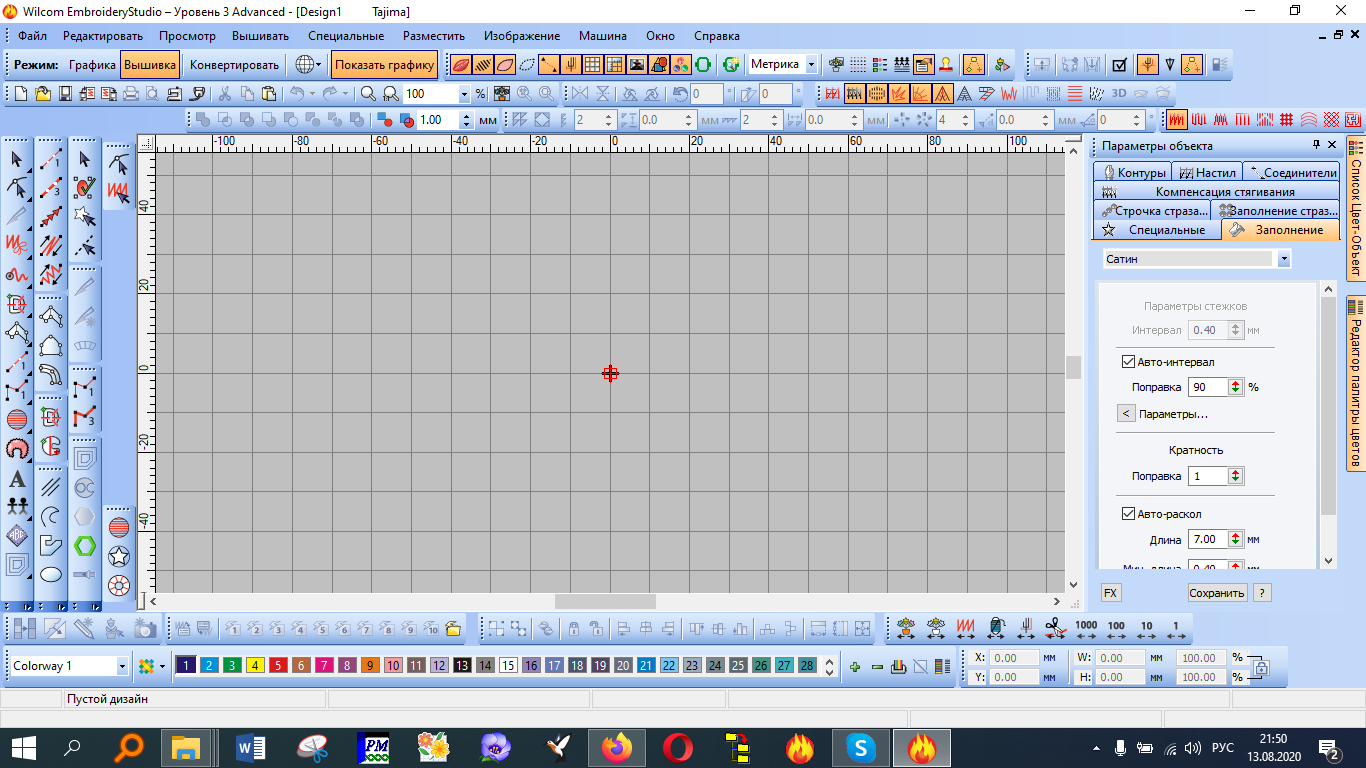Select the green hexagon shape tool
Screen dimensions: 1366x768
pos(85,546)
